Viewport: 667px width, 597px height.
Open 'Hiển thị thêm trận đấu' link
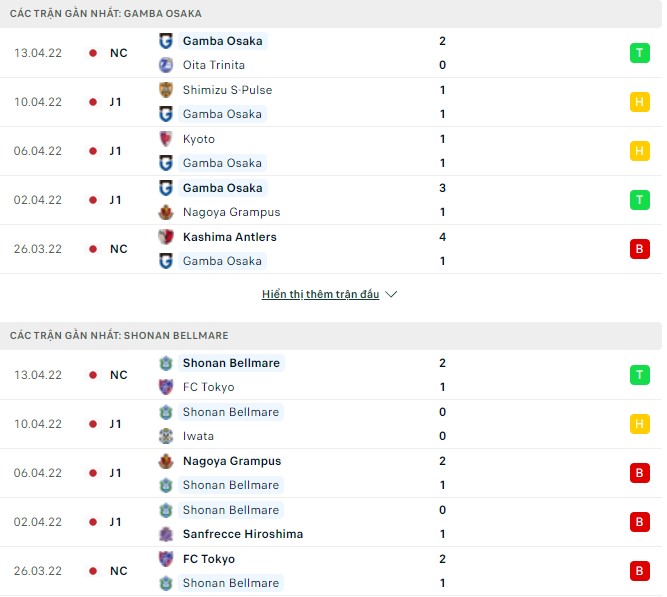click(x=320, y=295)
